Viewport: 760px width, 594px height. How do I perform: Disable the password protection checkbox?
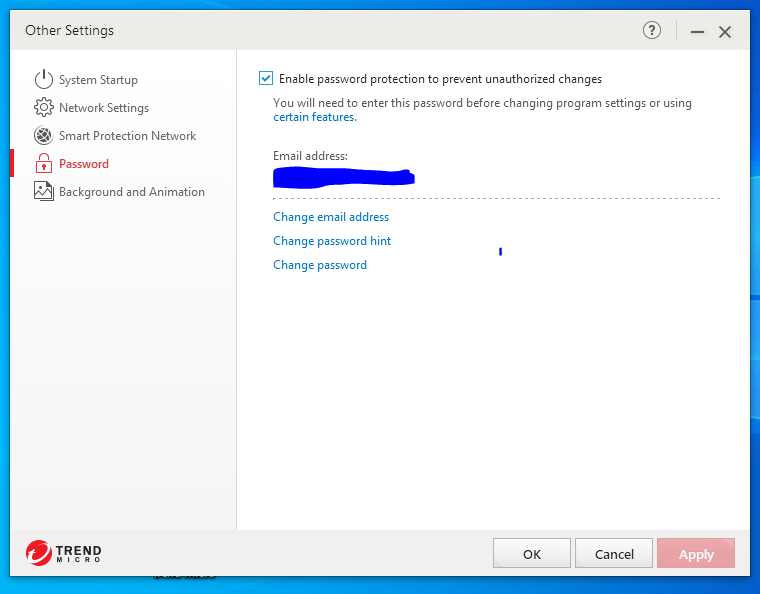[266, 78]
